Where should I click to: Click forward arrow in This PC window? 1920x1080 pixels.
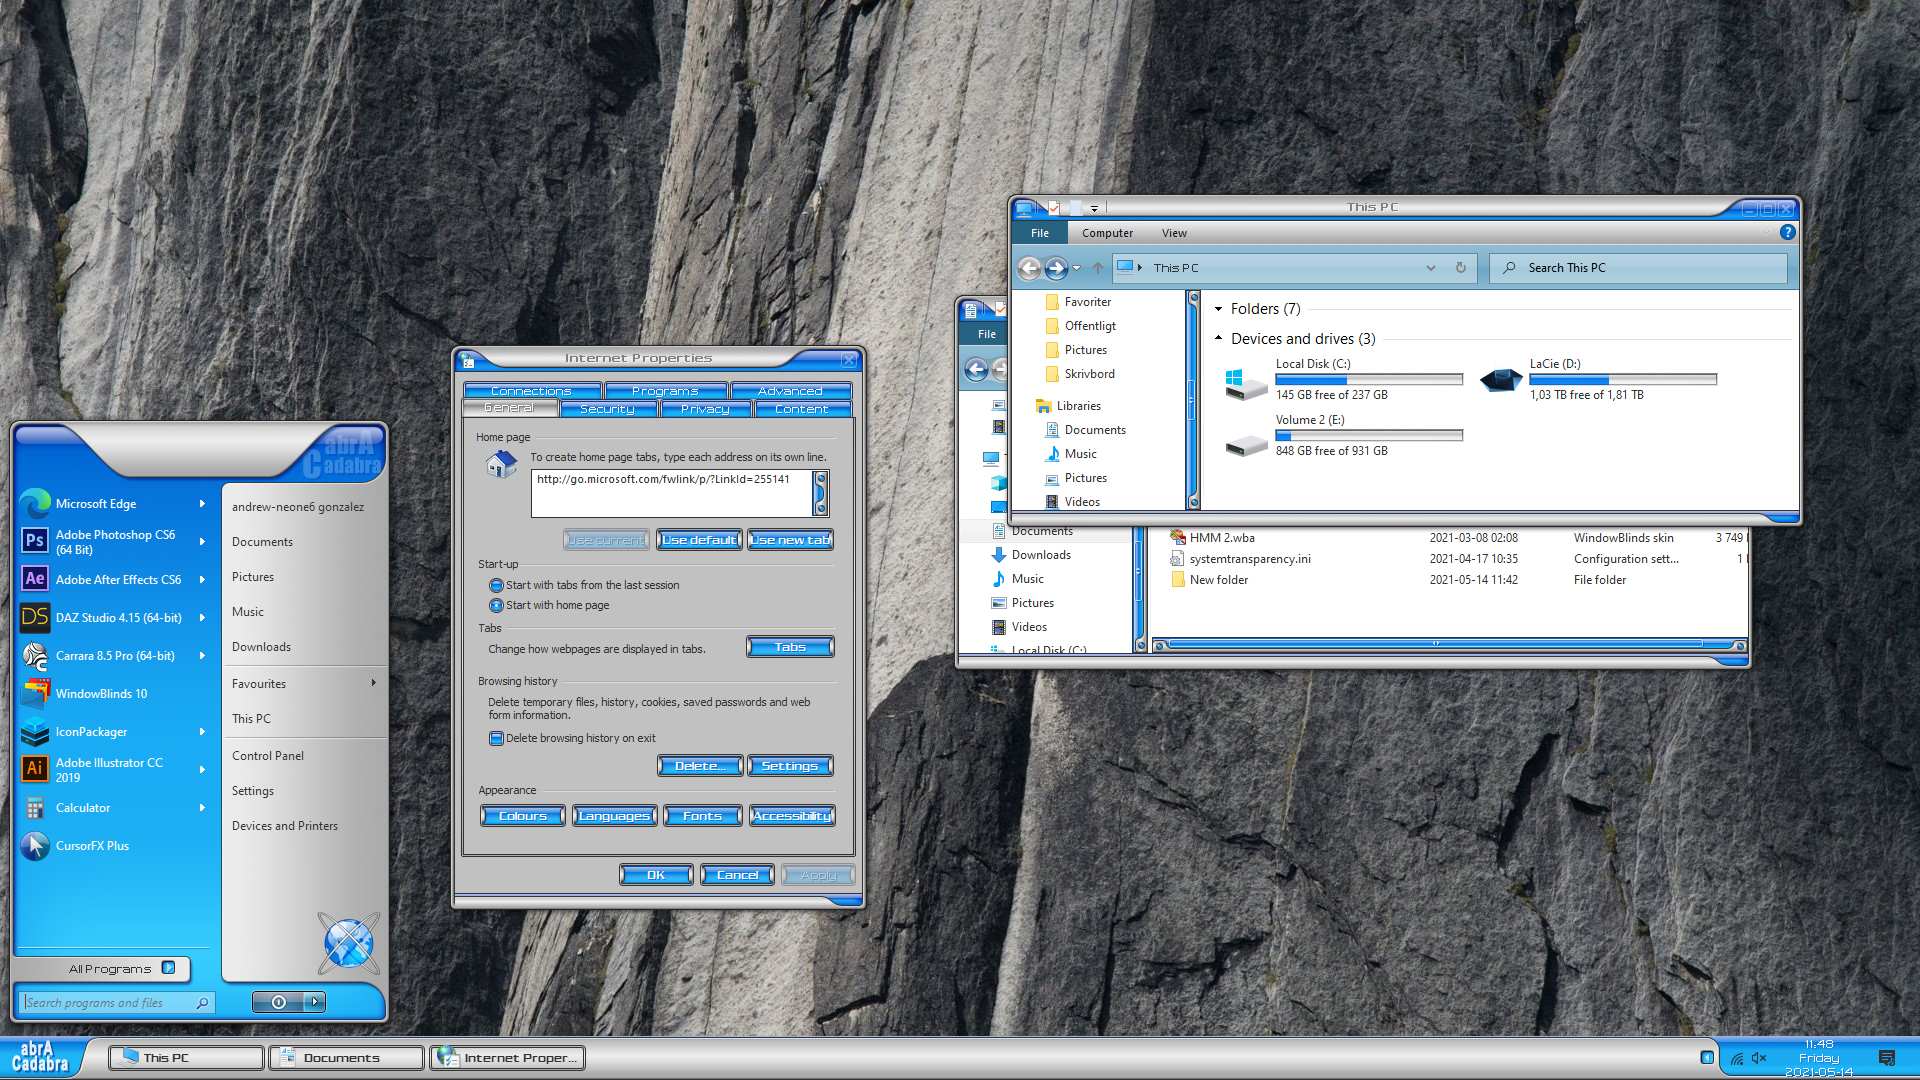[x=1056, y=267]
